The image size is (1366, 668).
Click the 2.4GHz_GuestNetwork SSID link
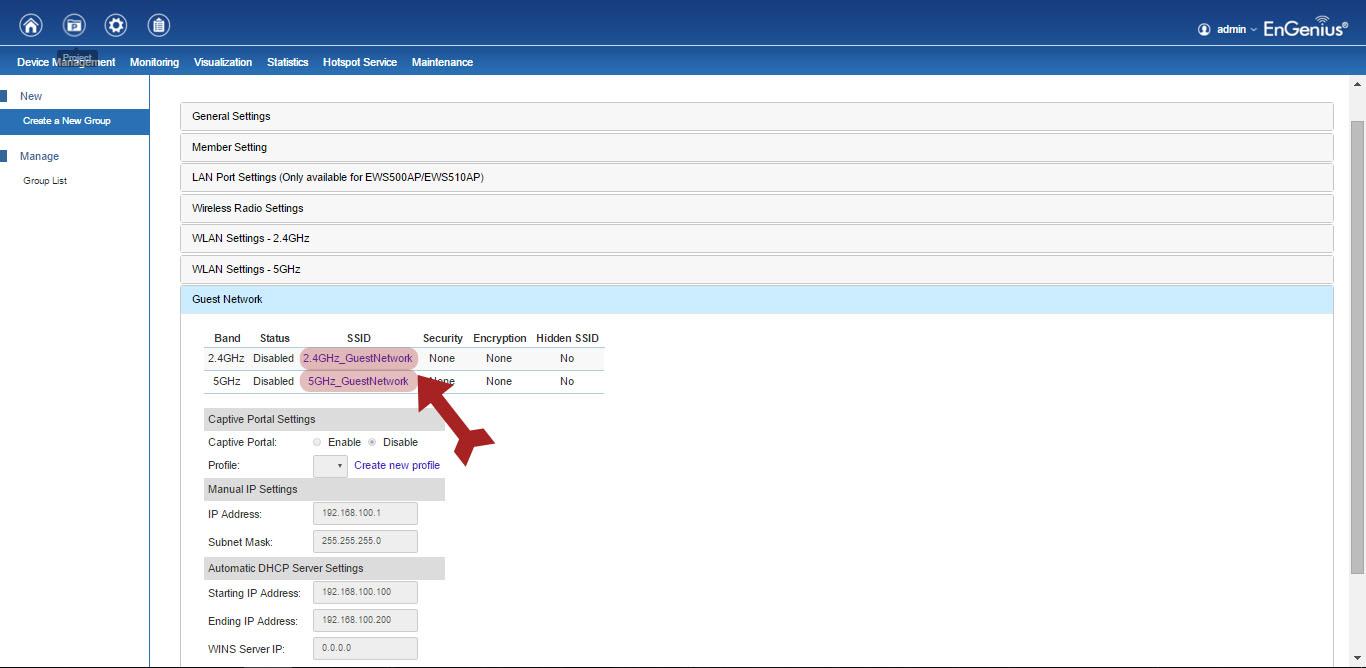tap(357, 358)
